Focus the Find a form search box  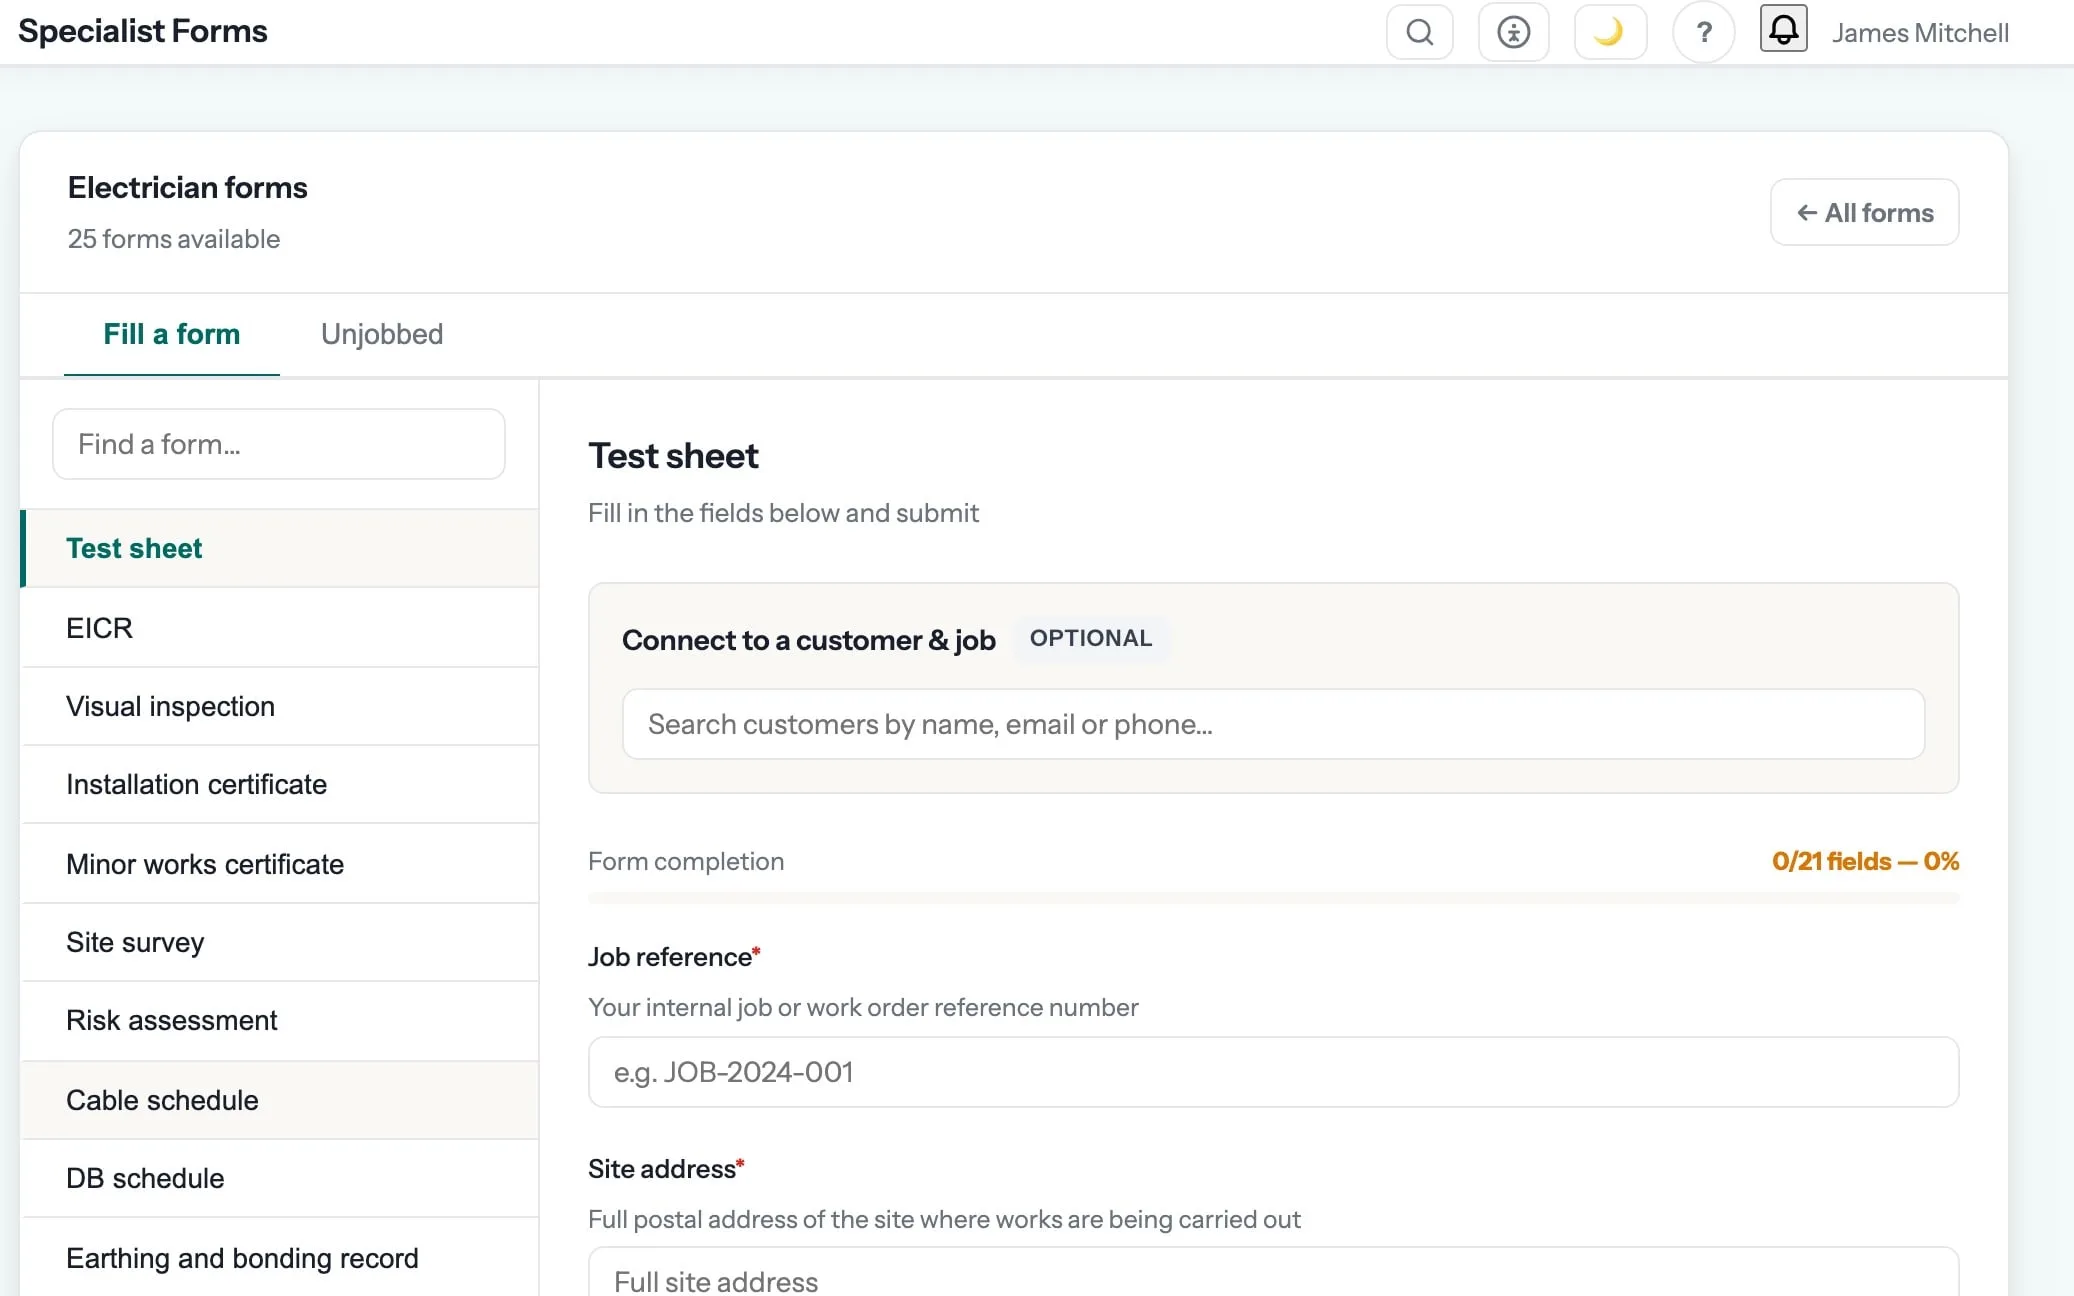tap(279, 444)
